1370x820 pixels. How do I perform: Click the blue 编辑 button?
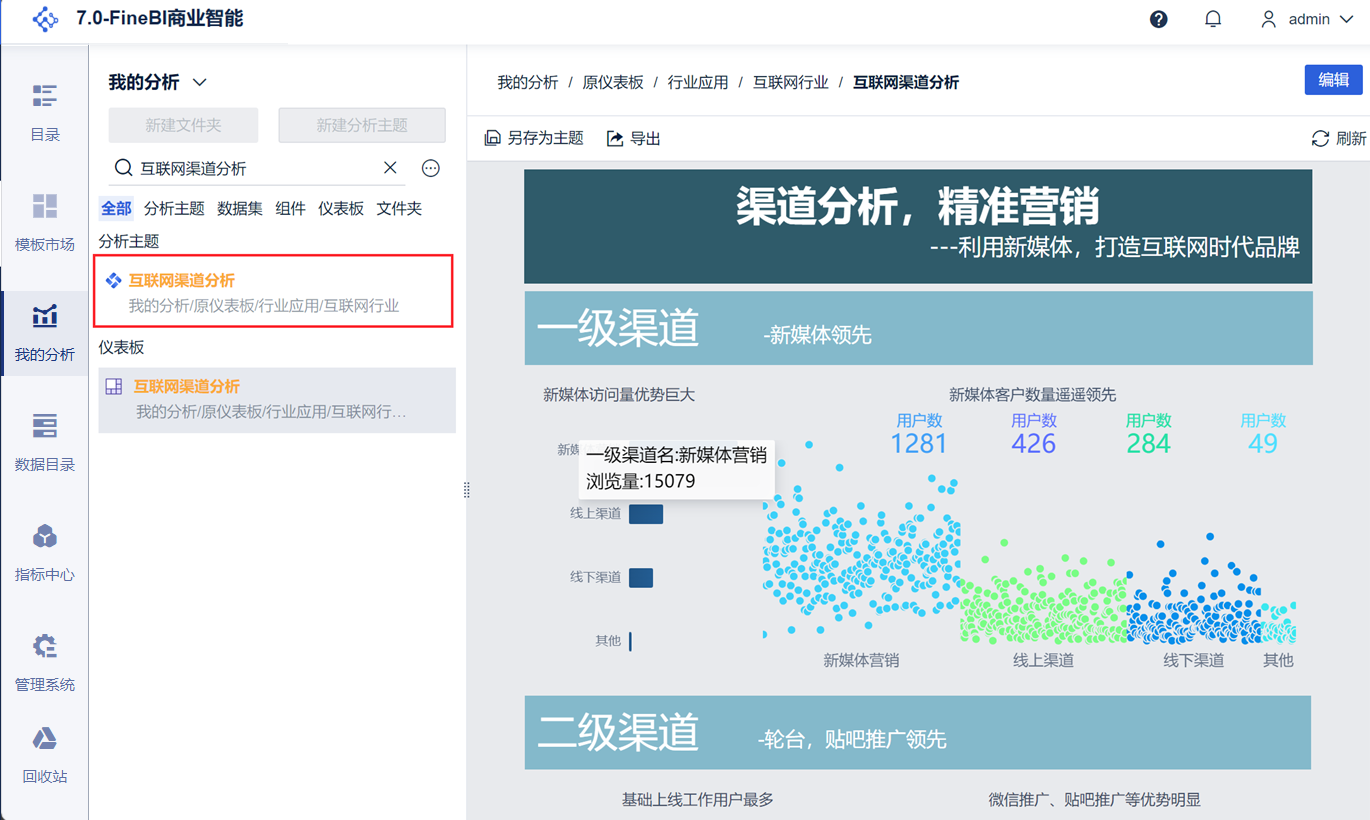1334,80
